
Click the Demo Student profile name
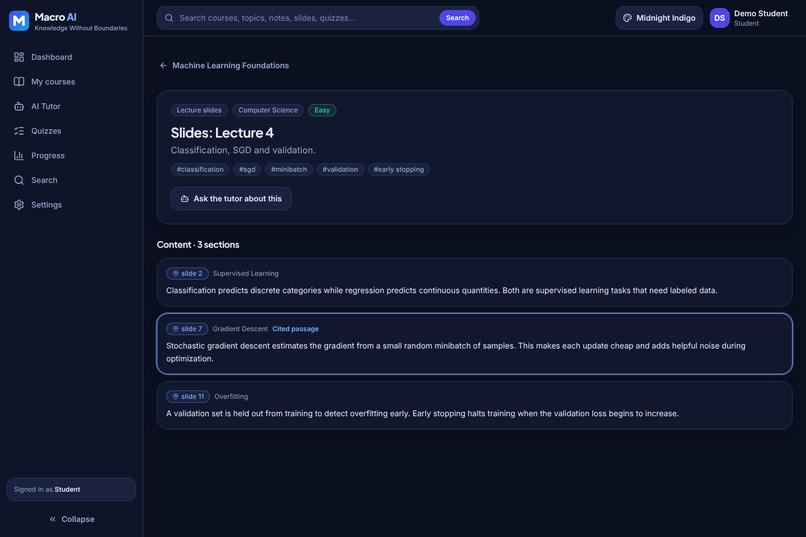[760, 13]
